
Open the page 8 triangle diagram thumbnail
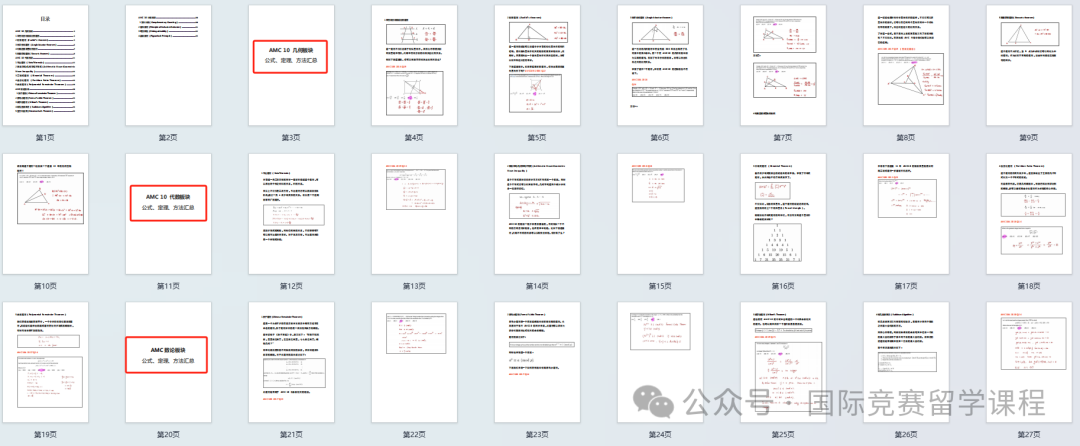(906, 65)
